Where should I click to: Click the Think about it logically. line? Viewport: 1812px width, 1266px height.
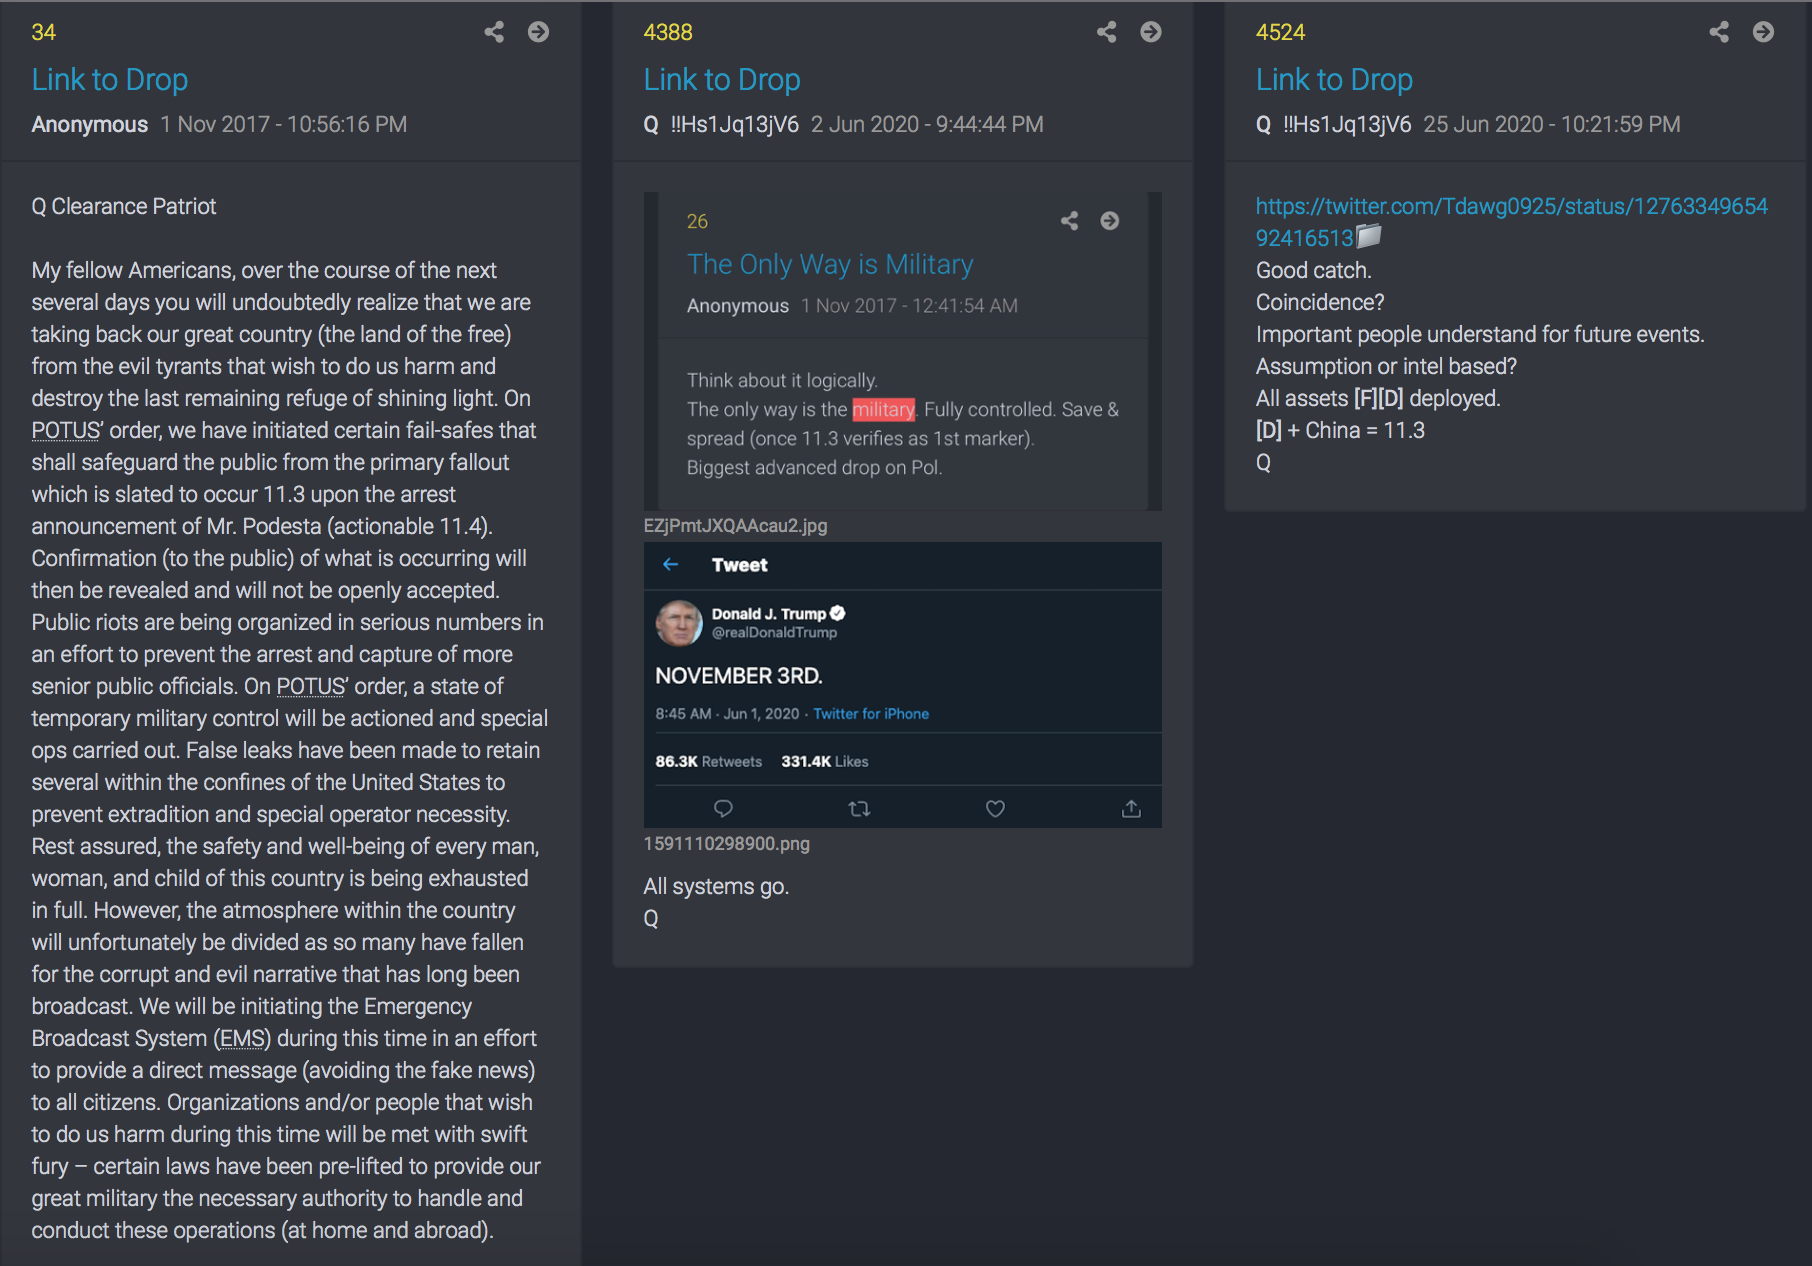click(x=782, y=380)
